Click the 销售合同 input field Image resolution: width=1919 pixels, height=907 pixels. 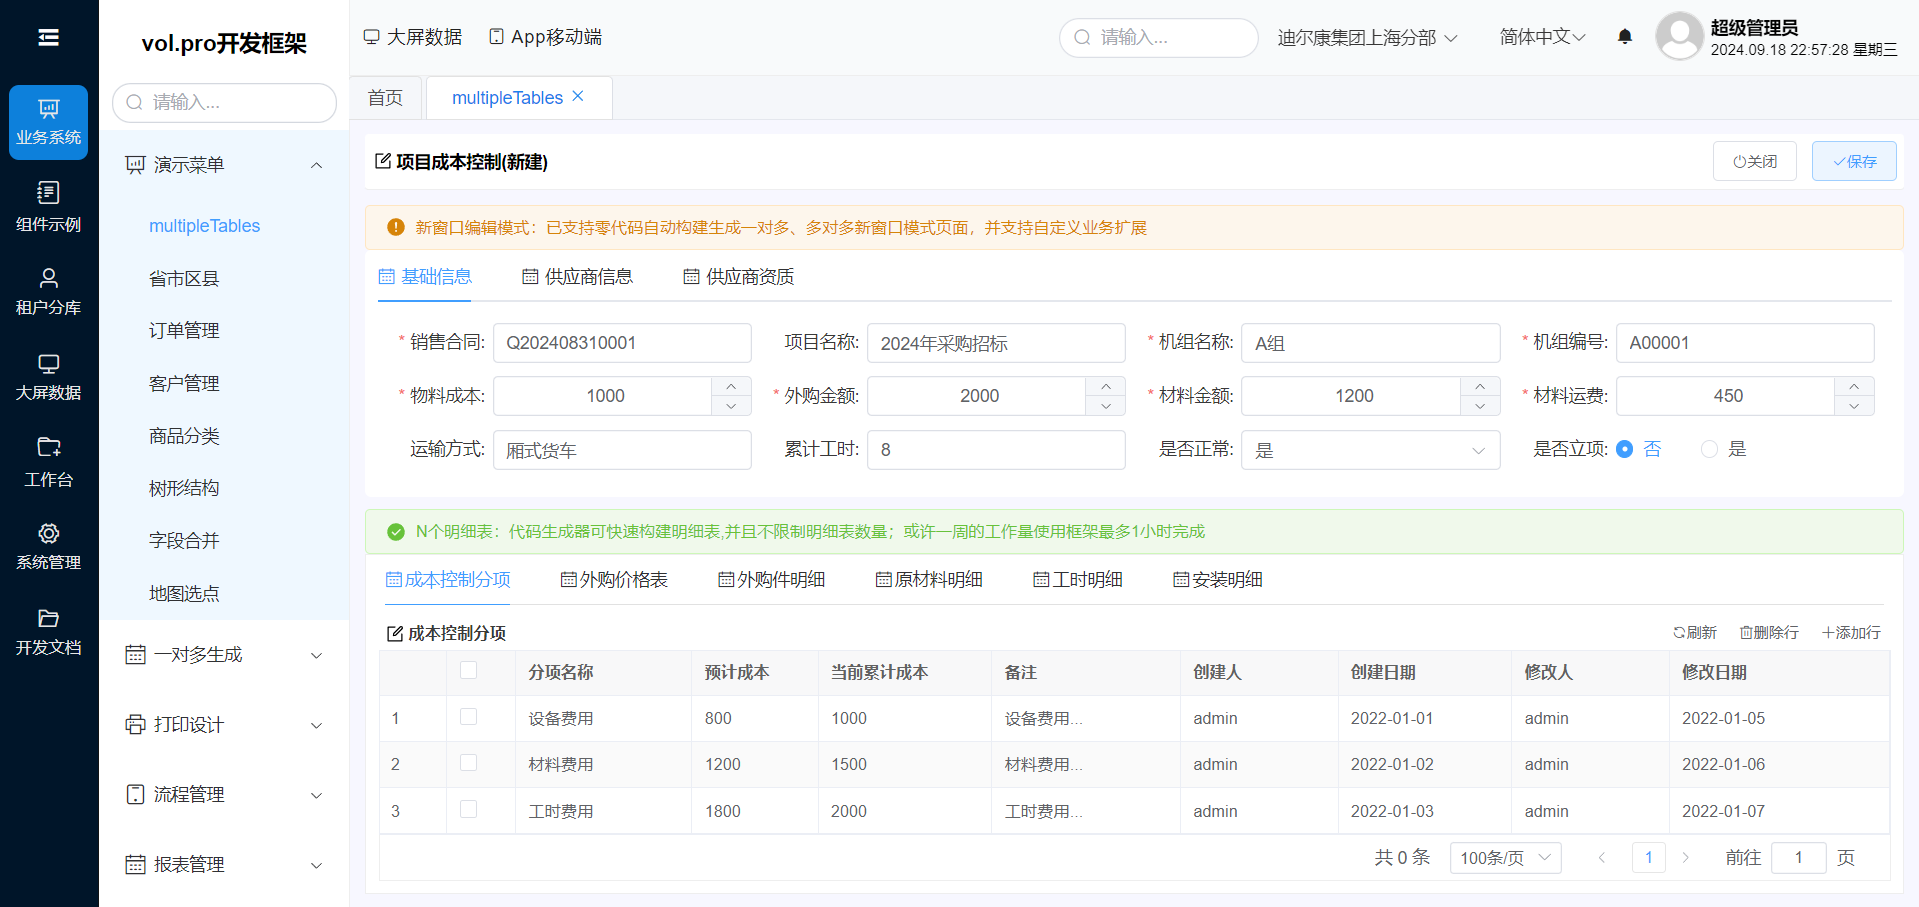[622, 343]
